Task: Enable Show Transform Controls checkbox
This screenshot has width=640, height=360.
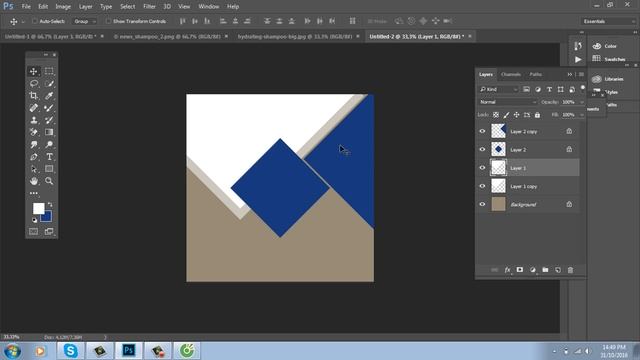Action: click(108, 21)
